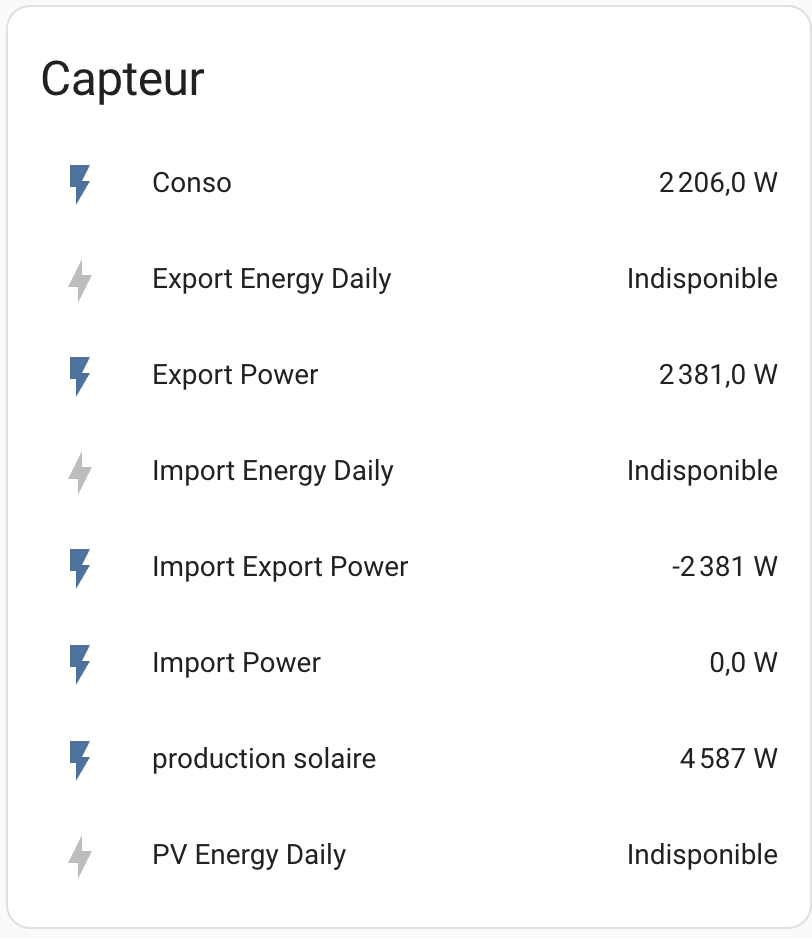Click the Capteur card title
The width and height of the screenshot is (812, 938).
point(122,79)
